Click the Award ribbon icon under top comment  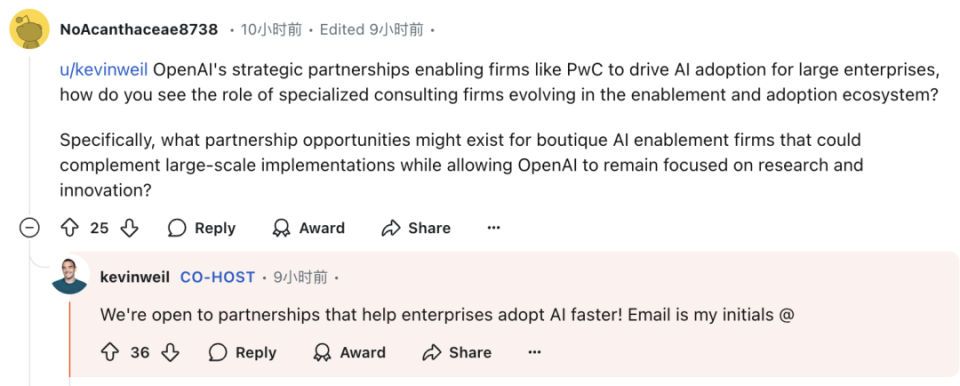click(x=281, y=229)
